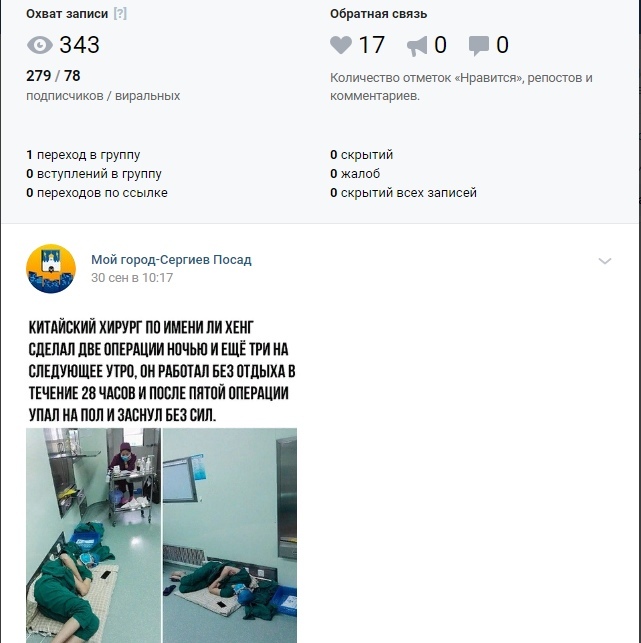This screenshot has height=643, width=641.
Task: Open the left surgeon photo
Action: (x=94, y=535)
